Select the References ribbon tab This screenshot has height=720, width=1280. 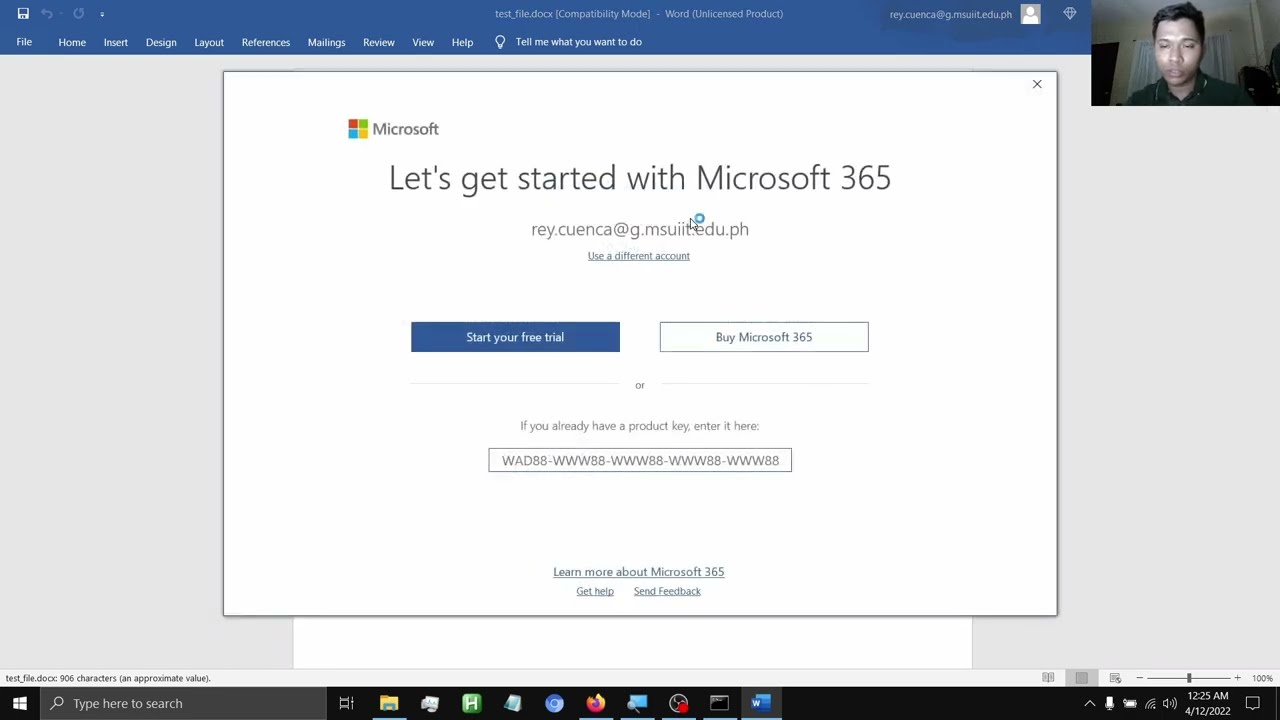[266, 42]
